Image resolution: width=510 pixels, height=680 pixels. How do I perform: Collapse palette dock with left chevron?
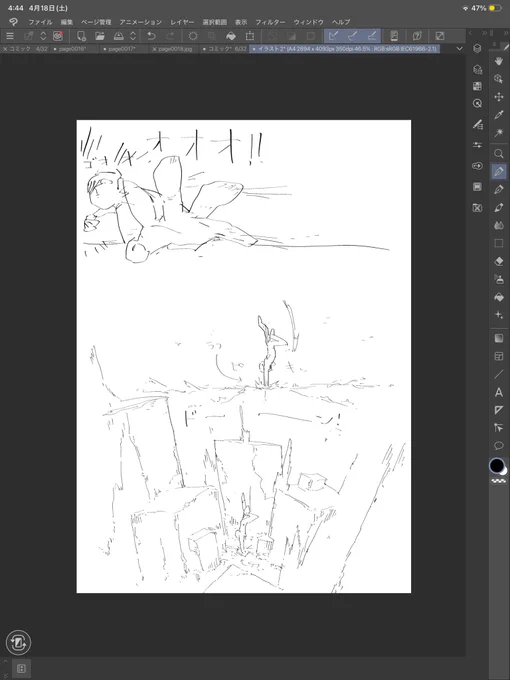[x=470, y=33]
